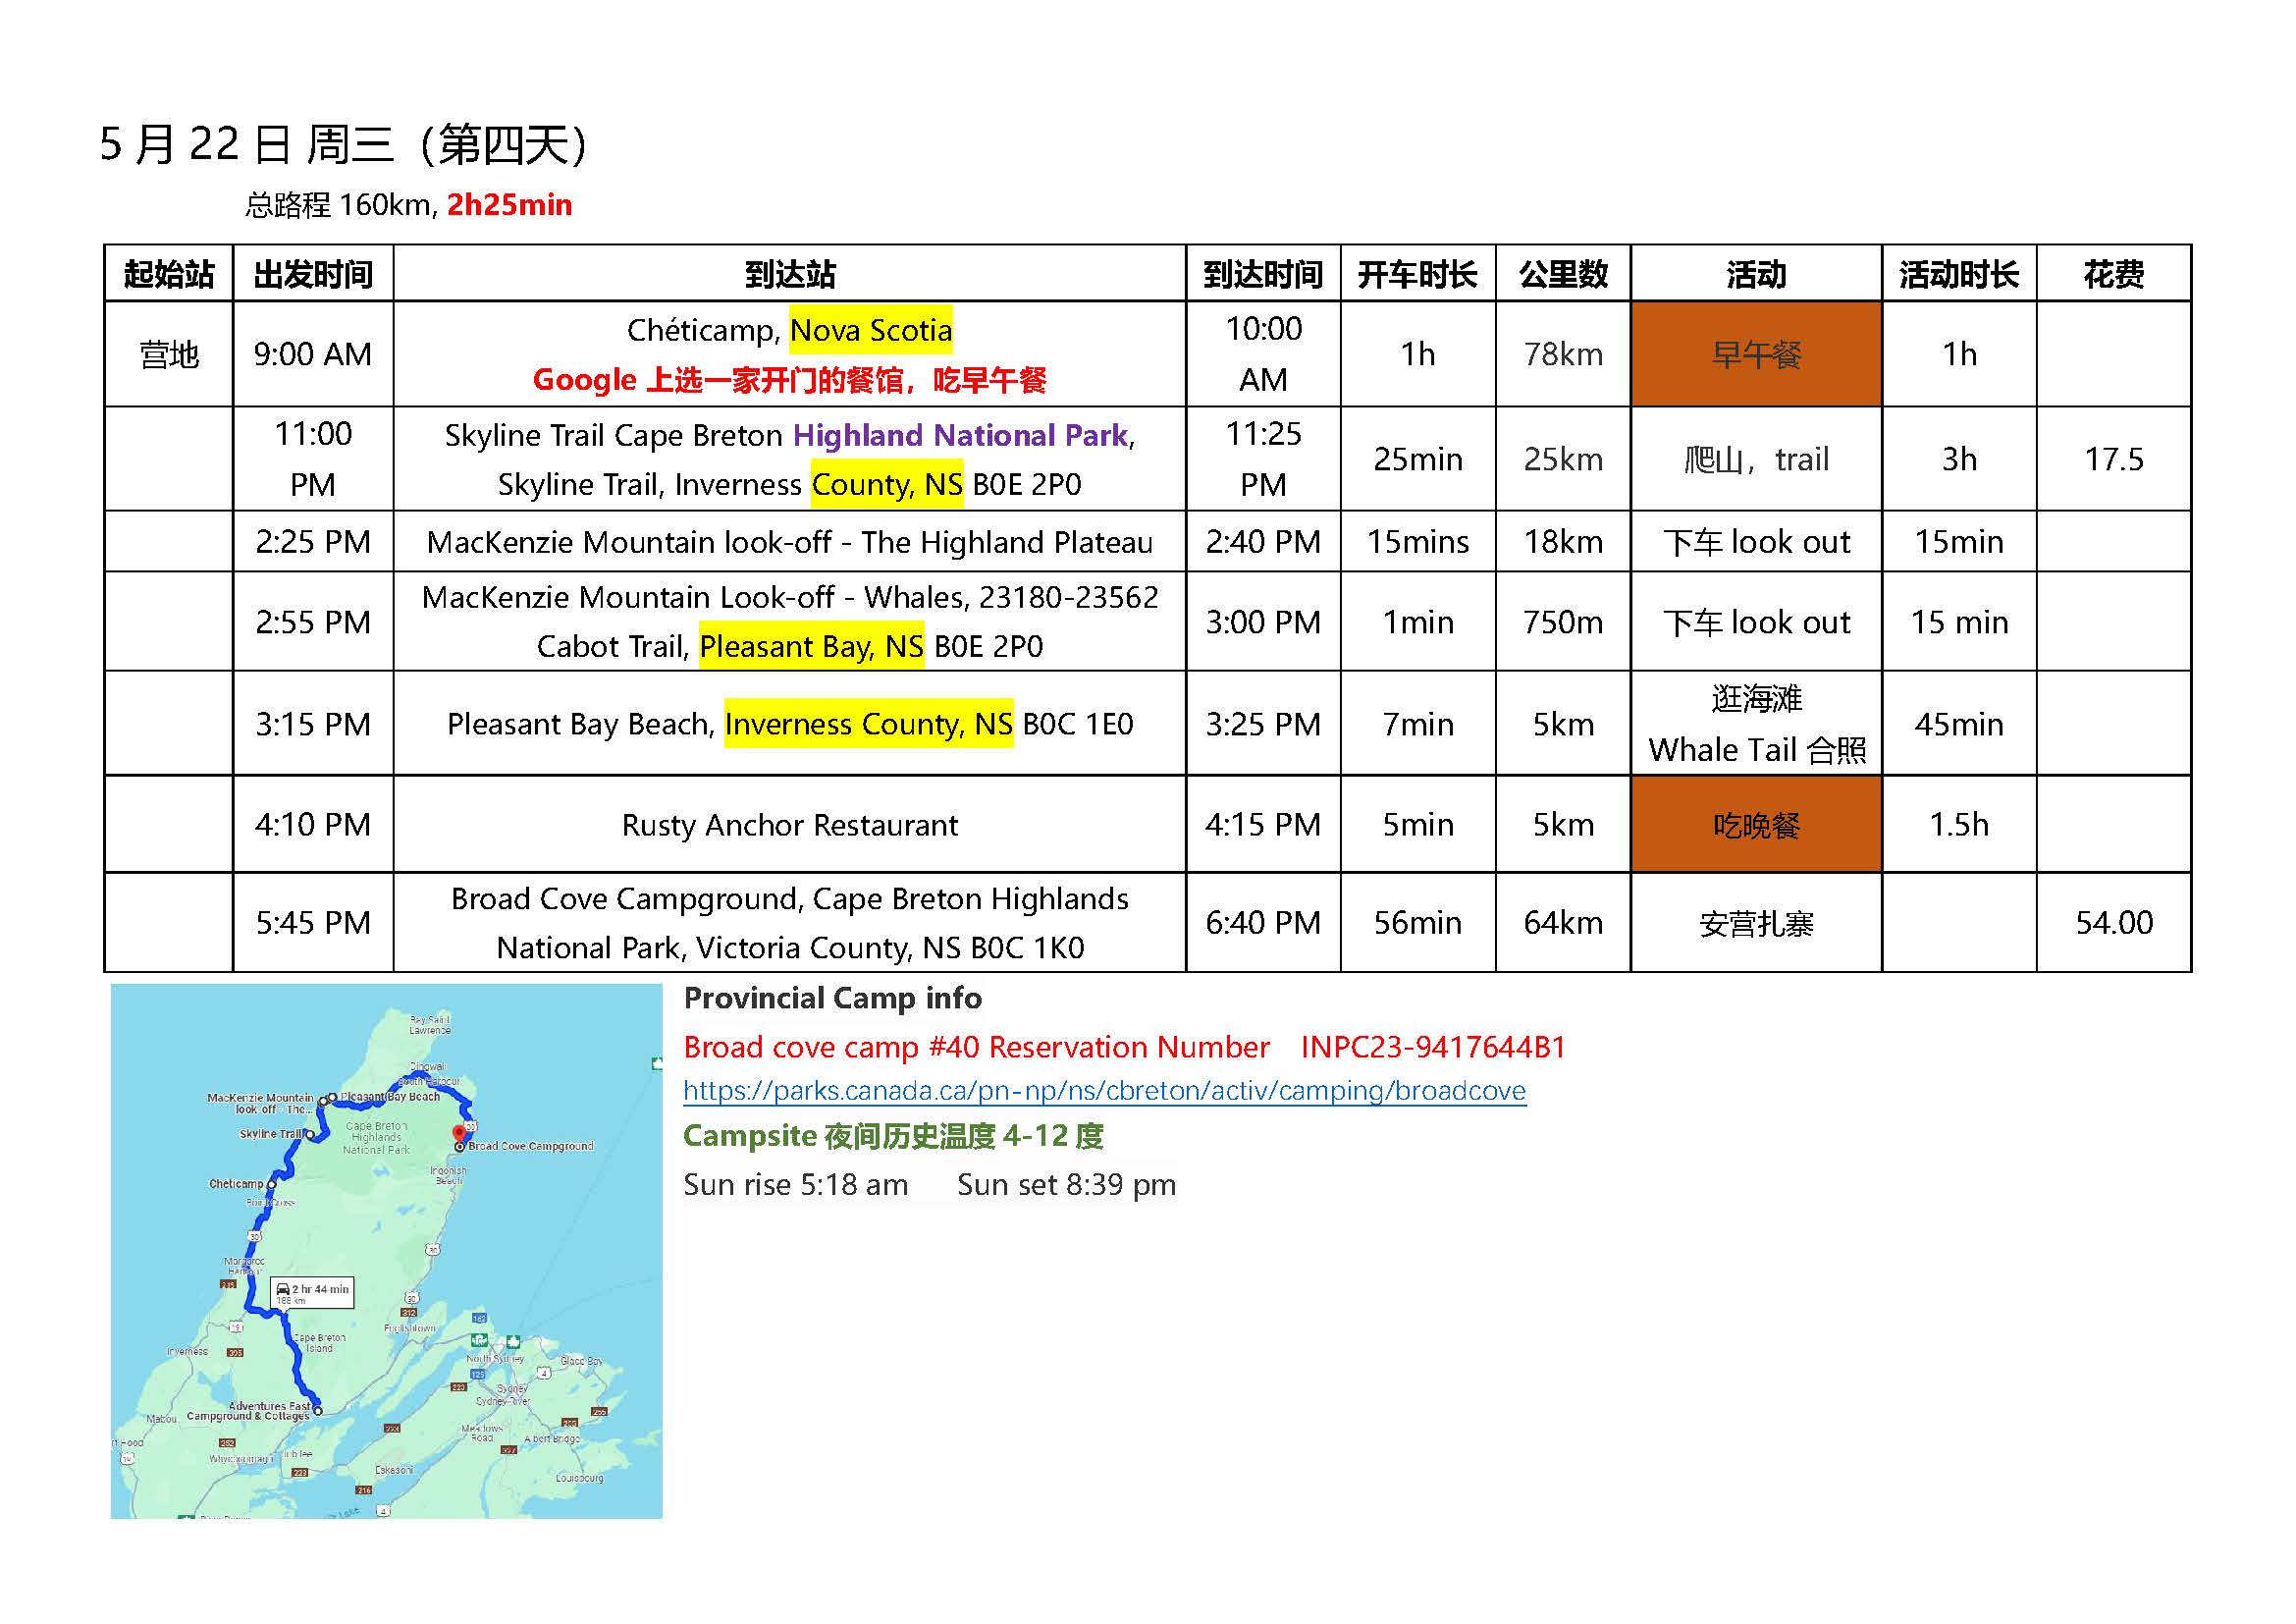Open the parks.canada.ca Broad Cove camping link
The image size is (2296, 1624).
pyautogui.click(x=1104, y=1090)
